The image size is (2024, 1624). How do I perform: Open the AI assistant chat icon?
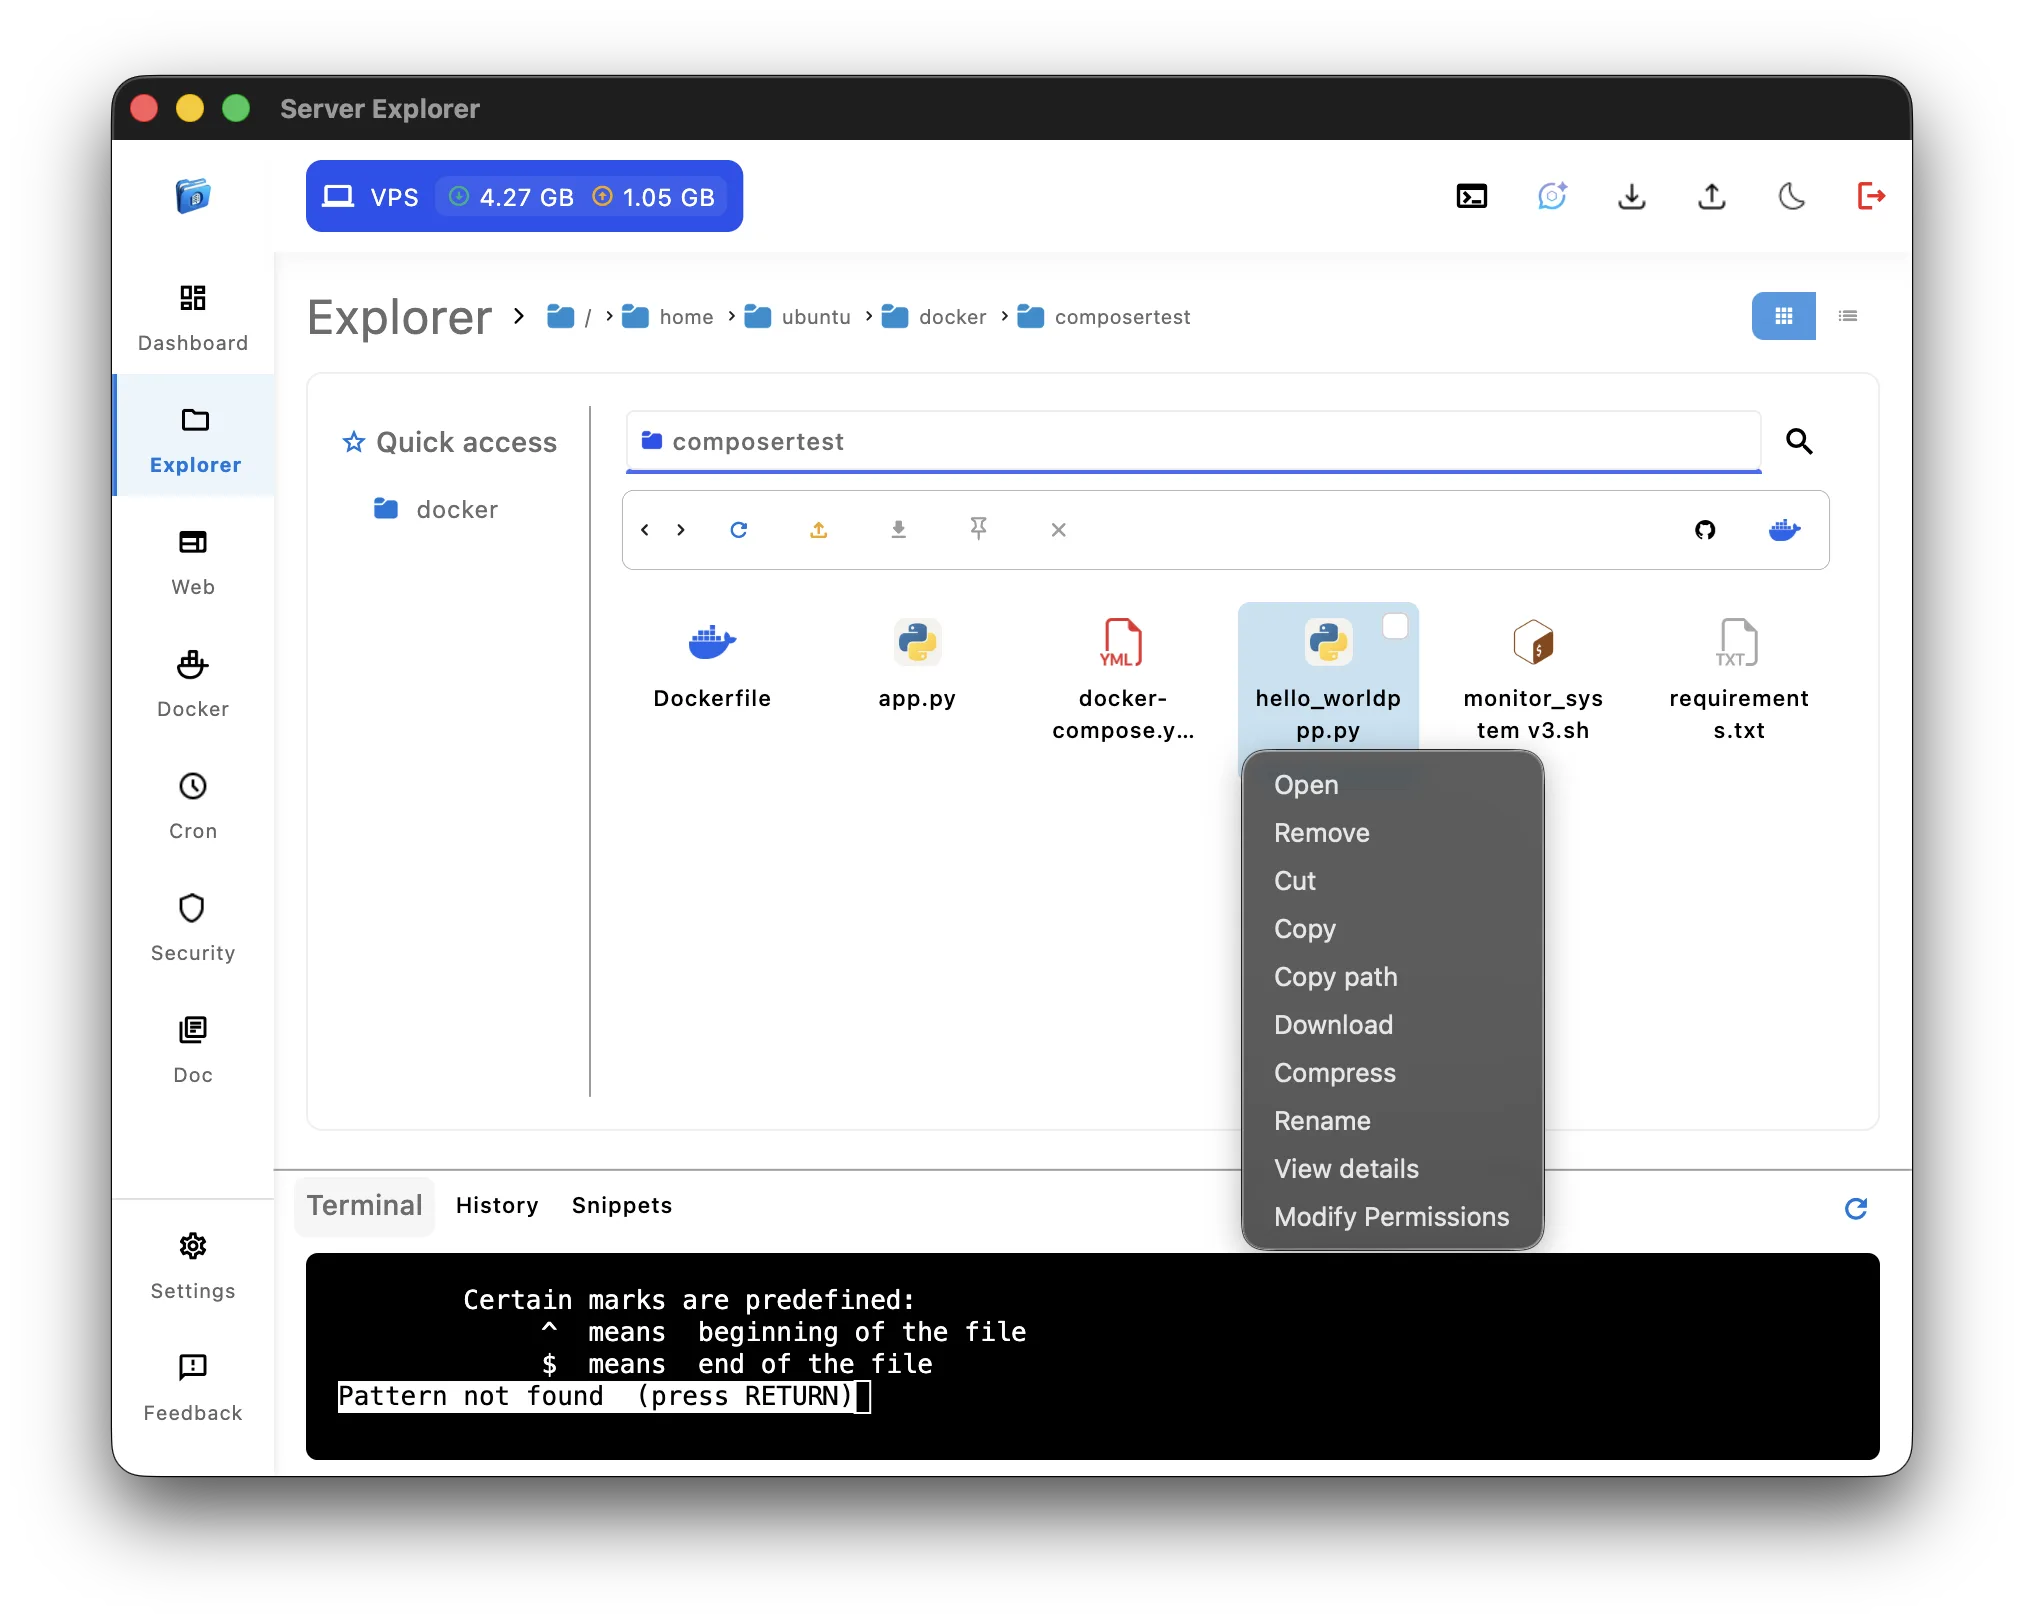tap(1551, 196)
